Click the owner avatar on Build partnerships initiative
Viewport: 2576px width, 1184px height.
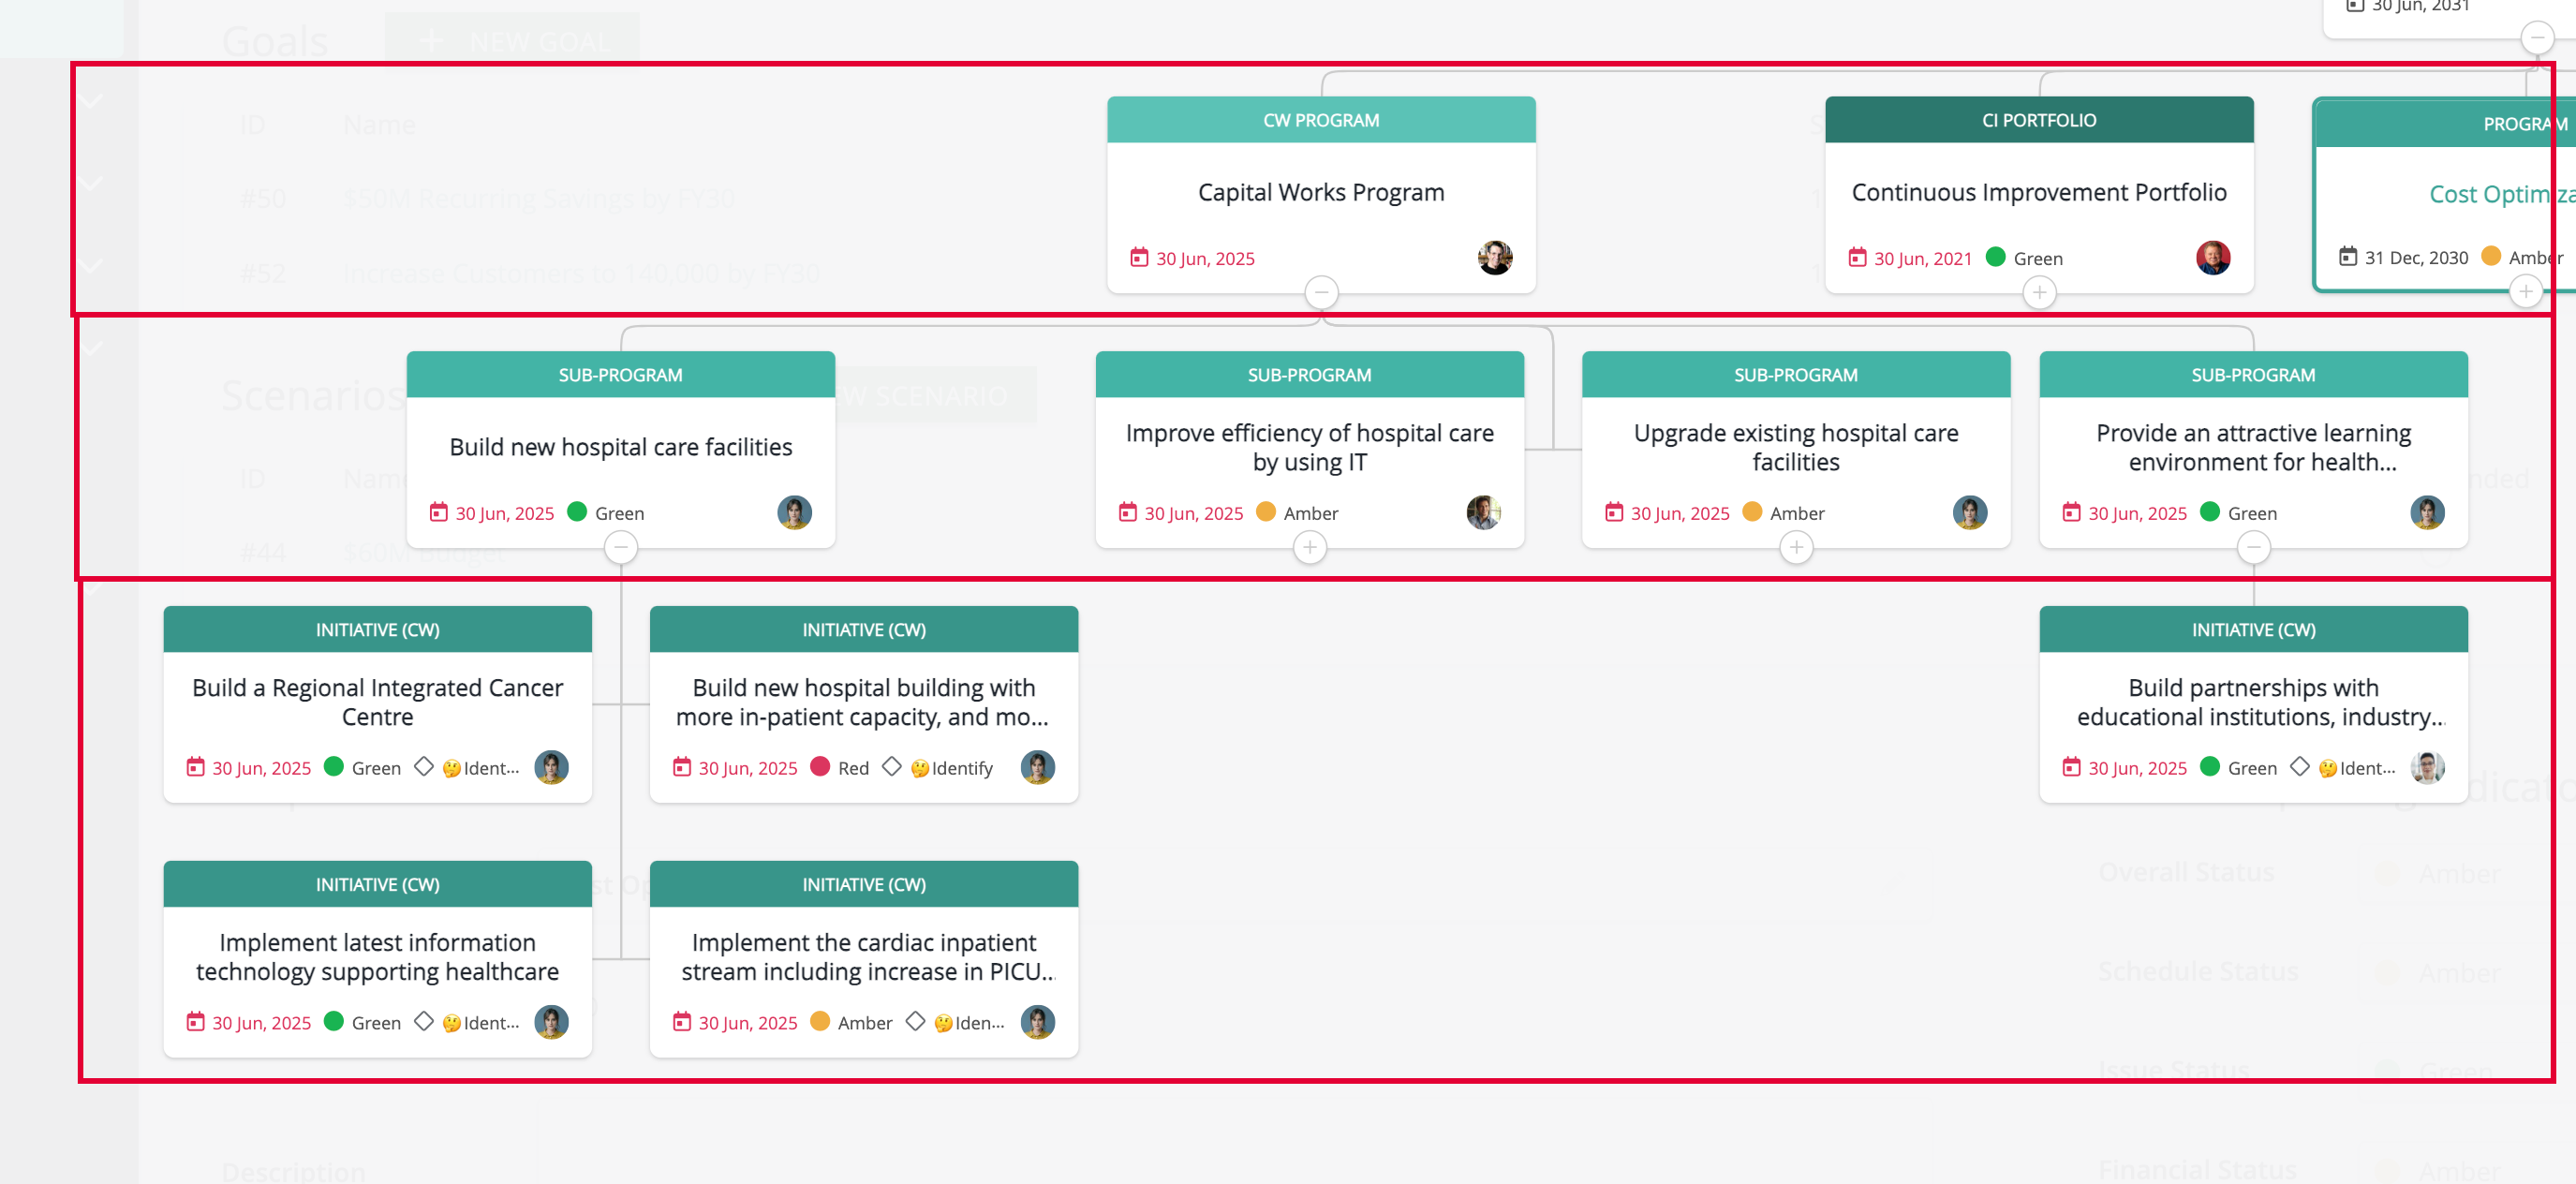point(2426,767)
